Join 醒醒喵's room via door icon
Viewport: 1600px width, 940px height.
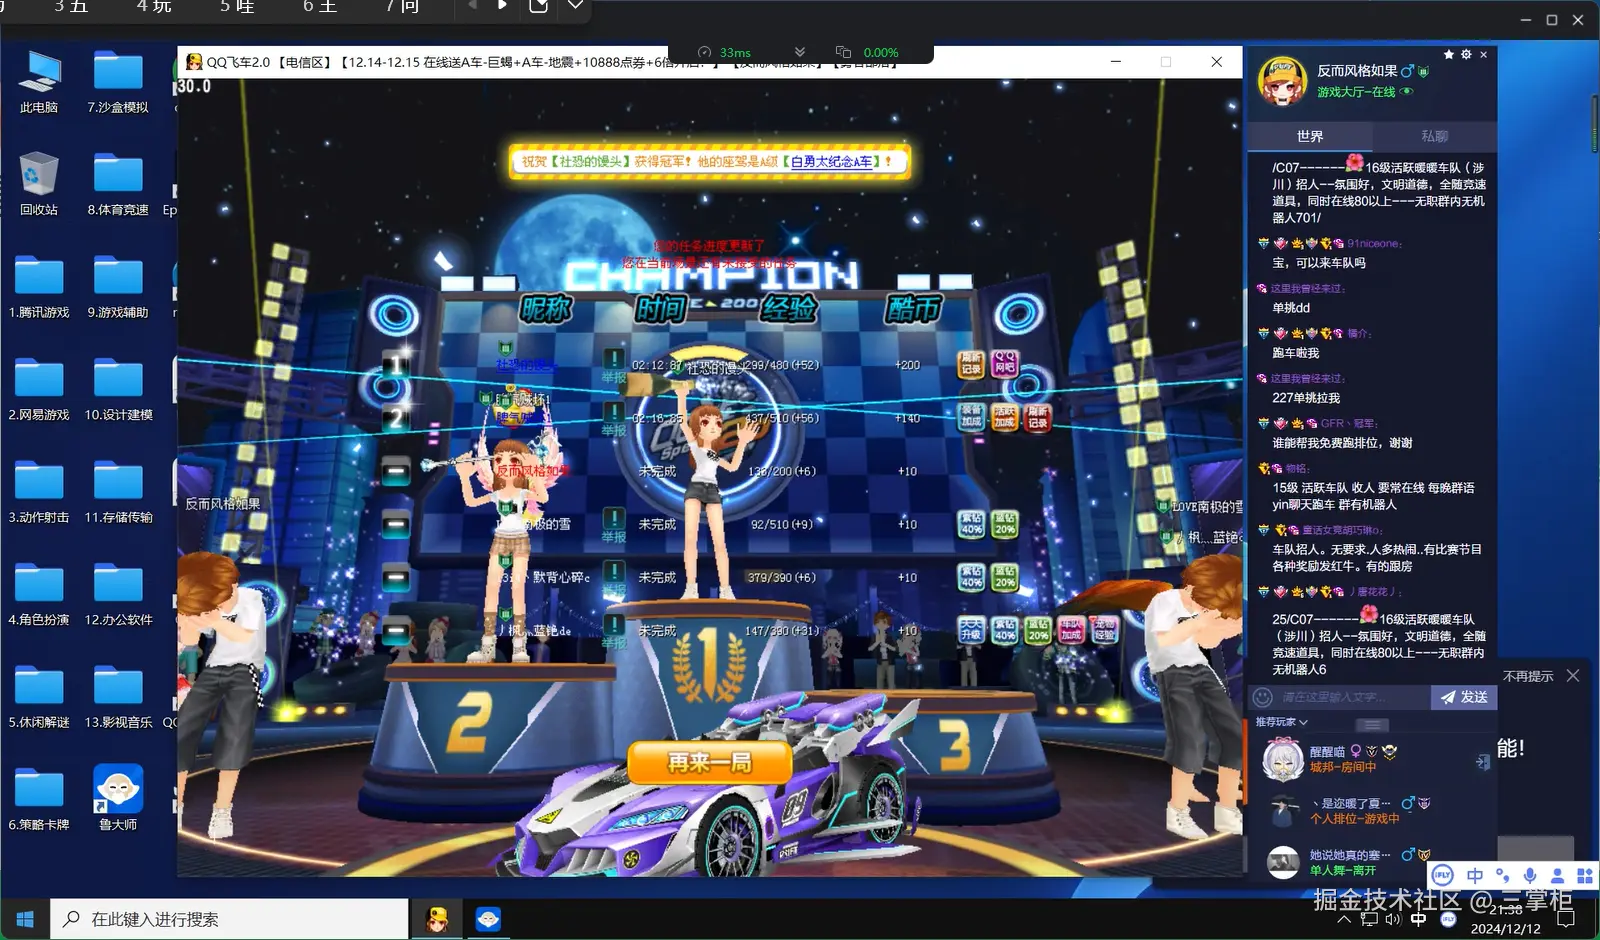[x=1482, y=762]
